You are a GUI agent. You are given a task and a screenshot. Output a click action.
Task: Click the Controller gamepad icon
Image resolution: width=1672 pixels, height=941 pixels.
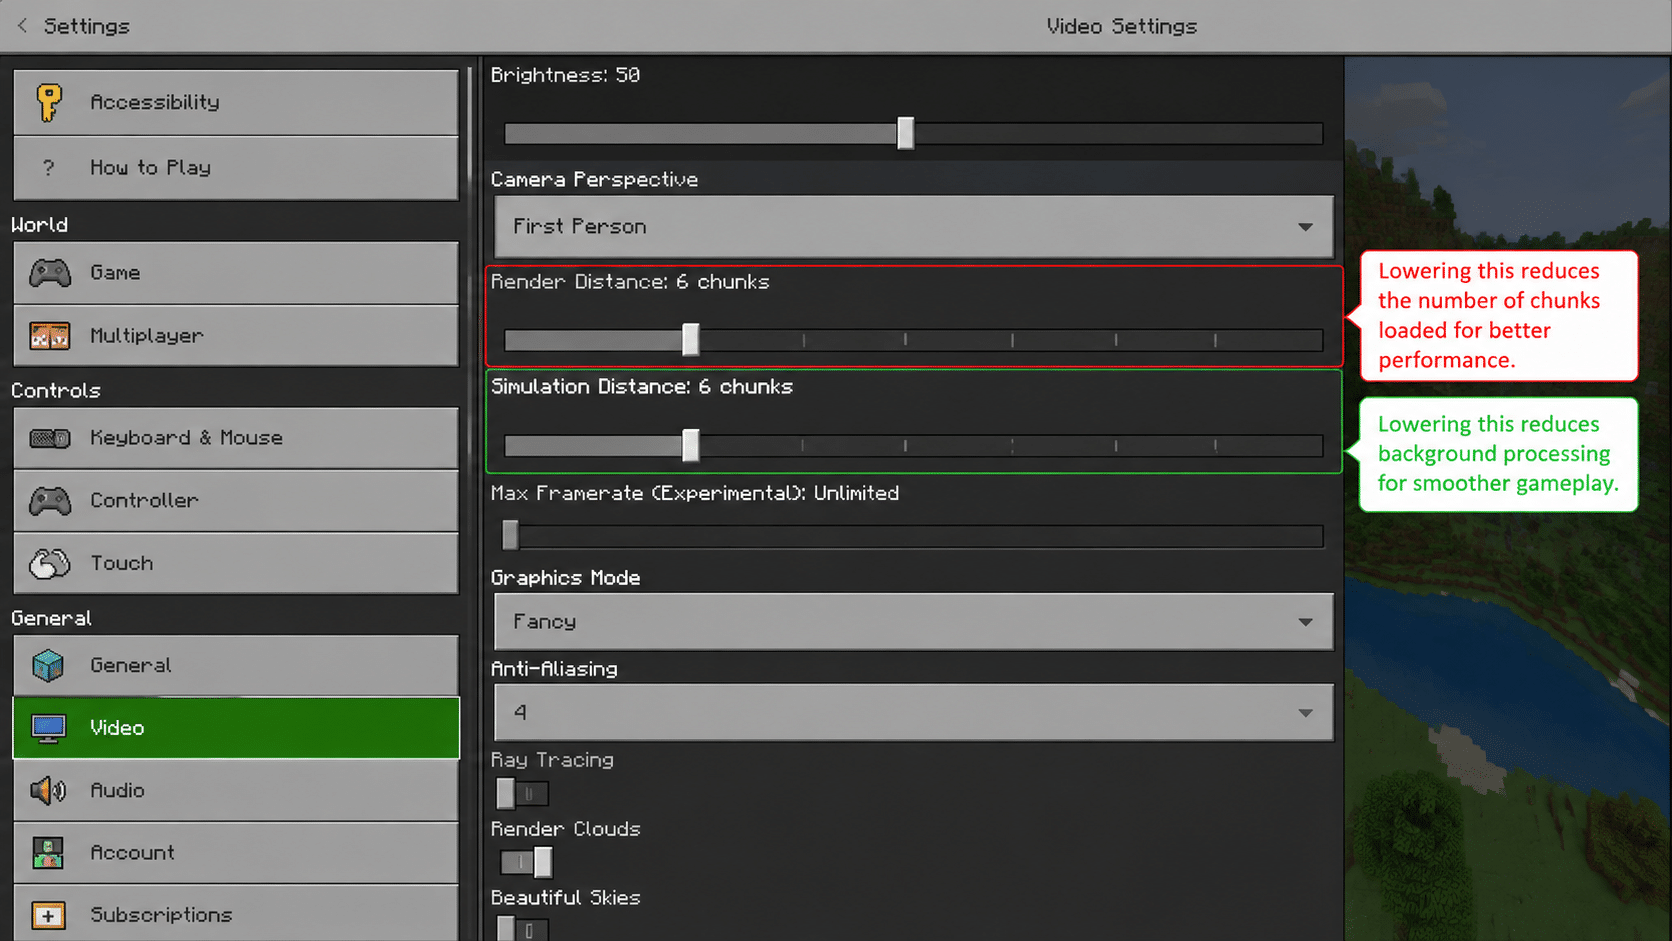(x=49, y=501)
